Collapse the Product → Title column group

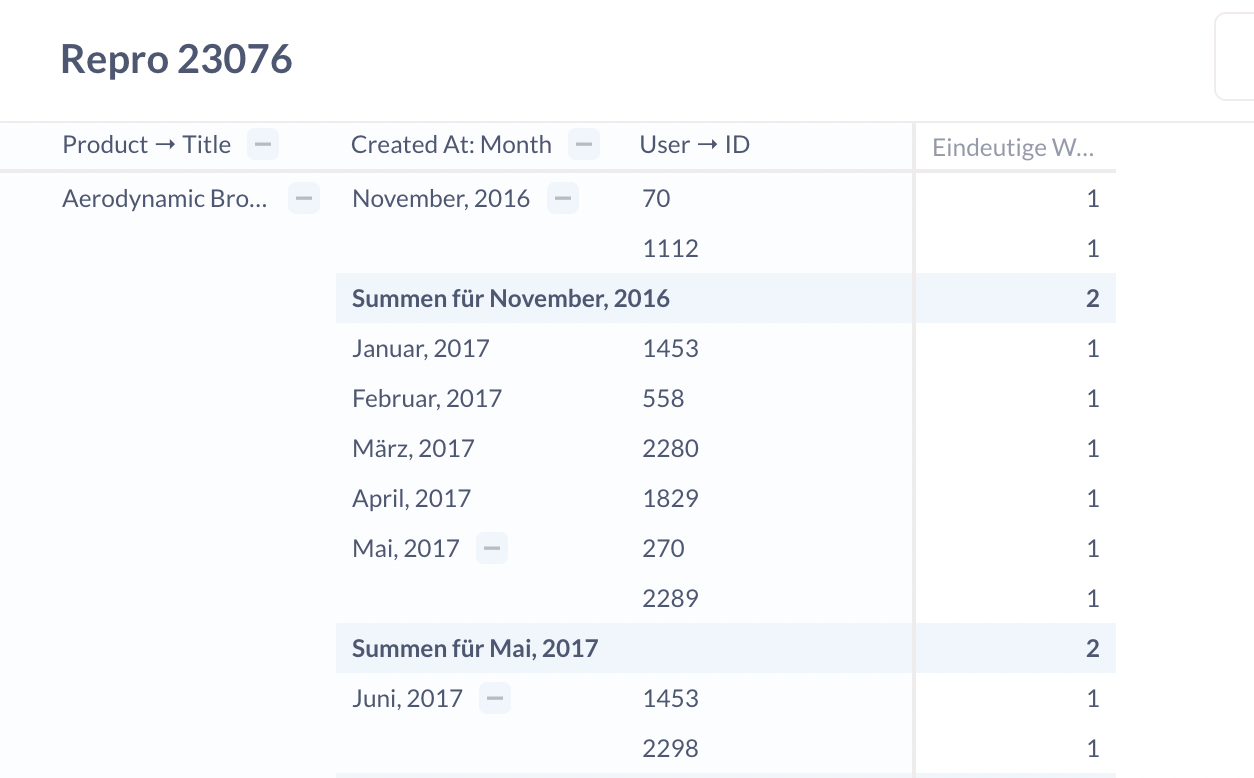click(x=262, y=144)
